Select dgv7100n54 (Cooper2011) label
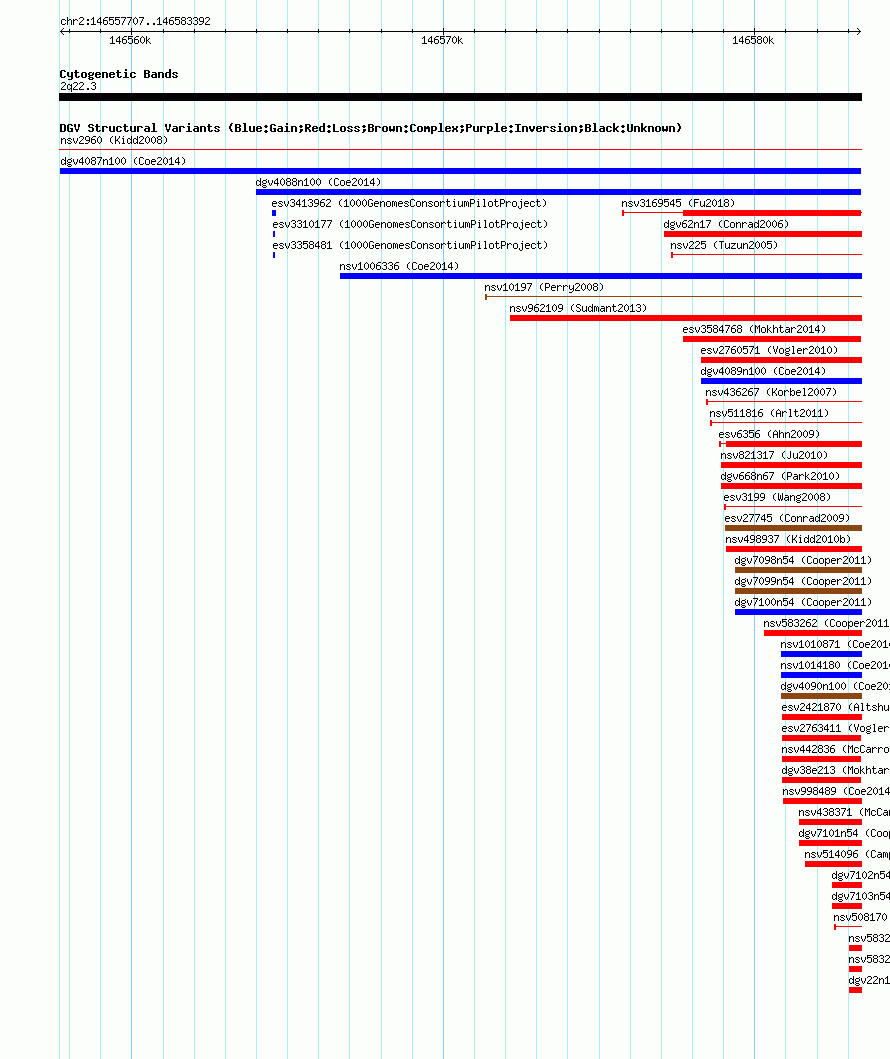 click(x=803, y=602)
